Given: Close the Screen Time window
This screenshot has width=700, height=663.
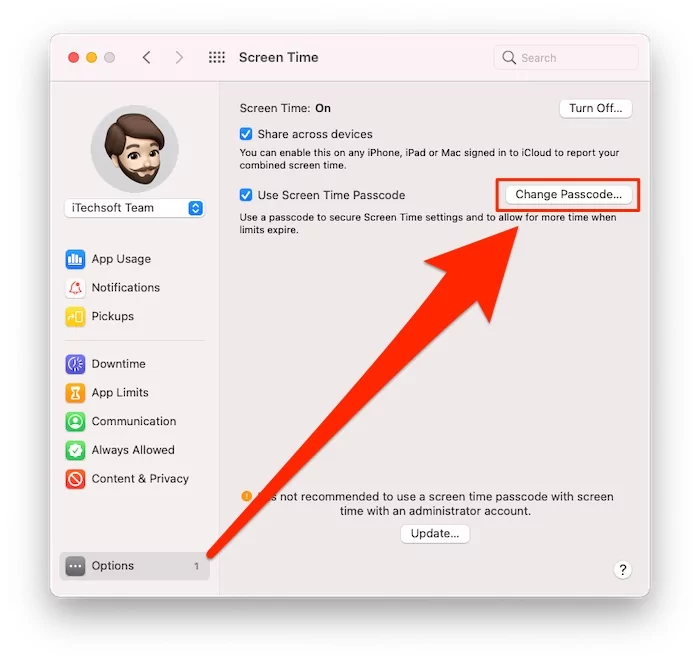Looking at the screenshot, I should (74, 58).
